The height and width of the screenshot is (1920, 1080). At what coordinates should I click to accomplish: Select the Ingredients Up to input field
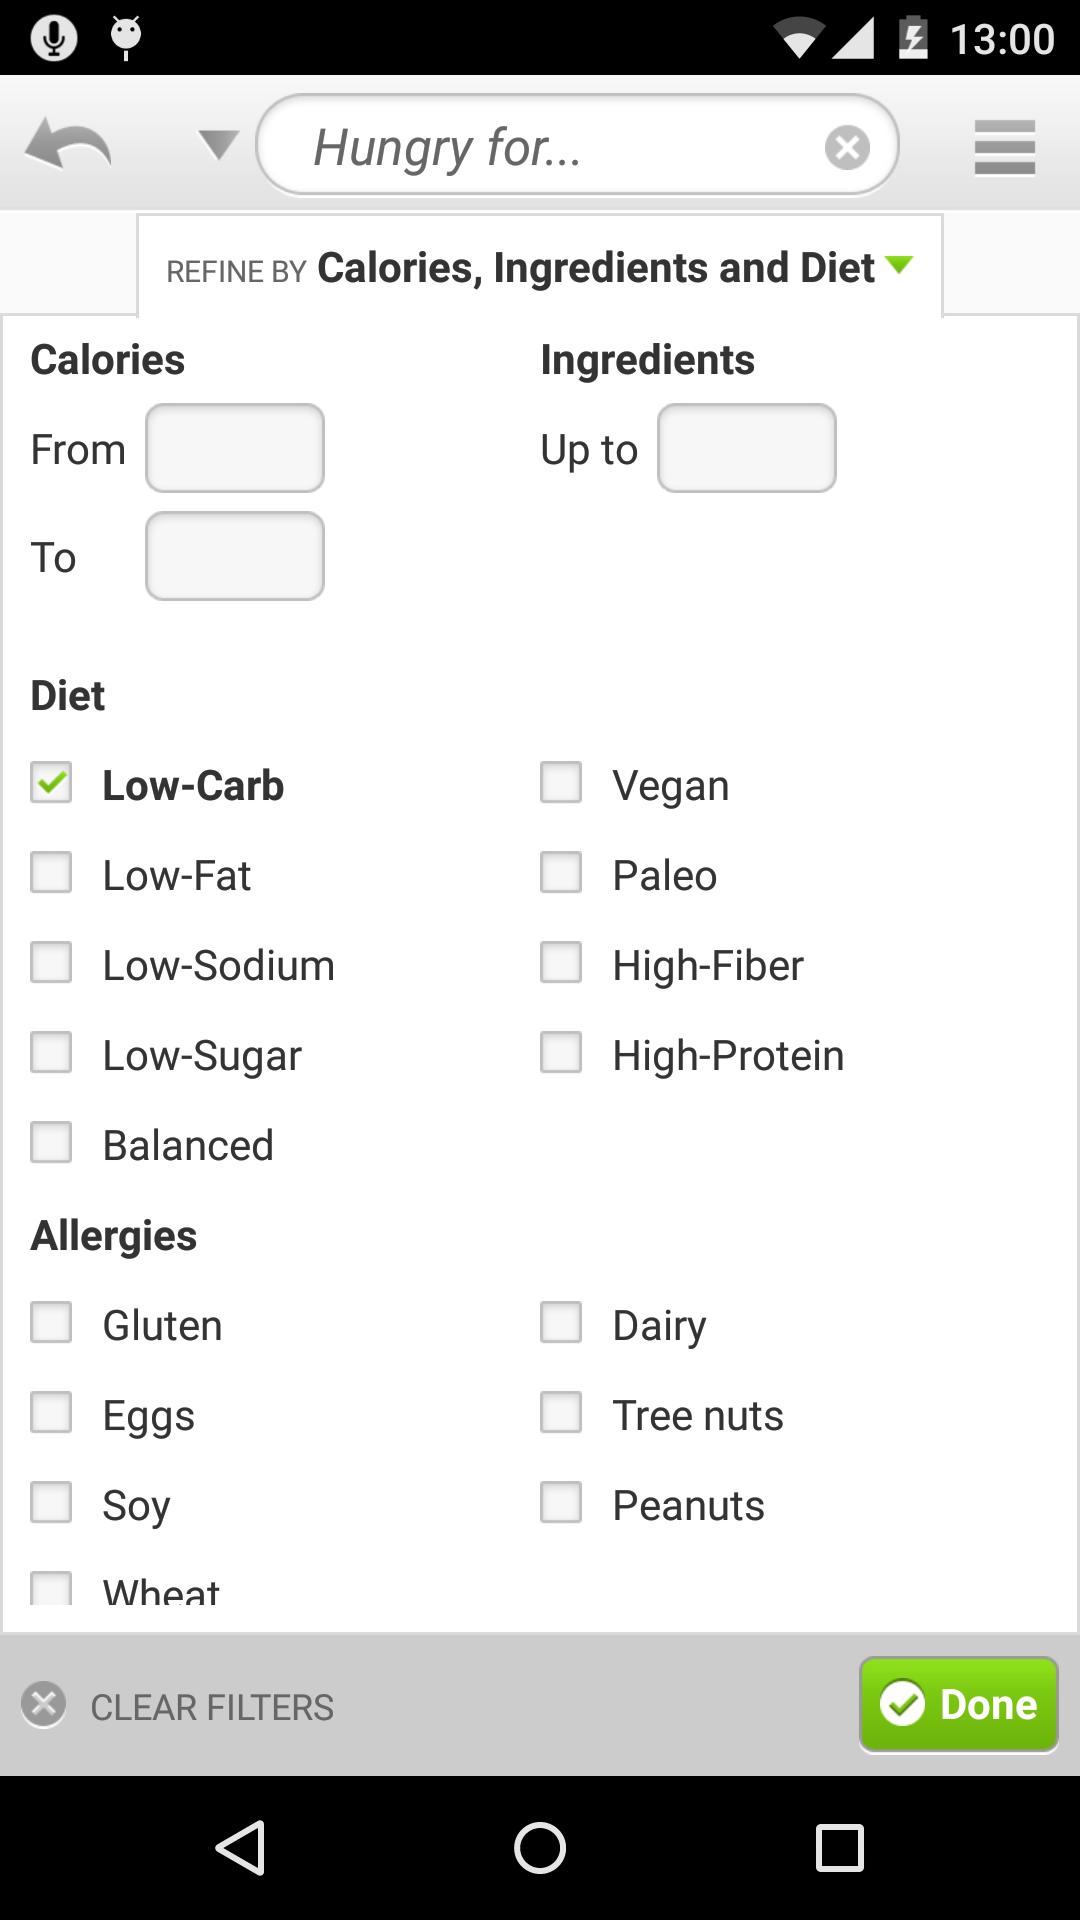click(x=747, y=448)
